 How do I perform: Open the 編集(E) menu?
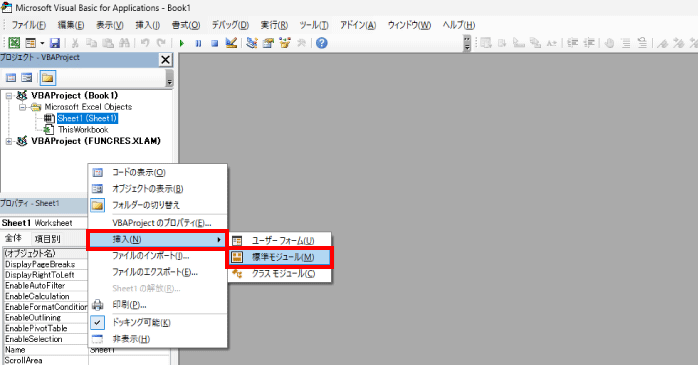click(71, 25)
